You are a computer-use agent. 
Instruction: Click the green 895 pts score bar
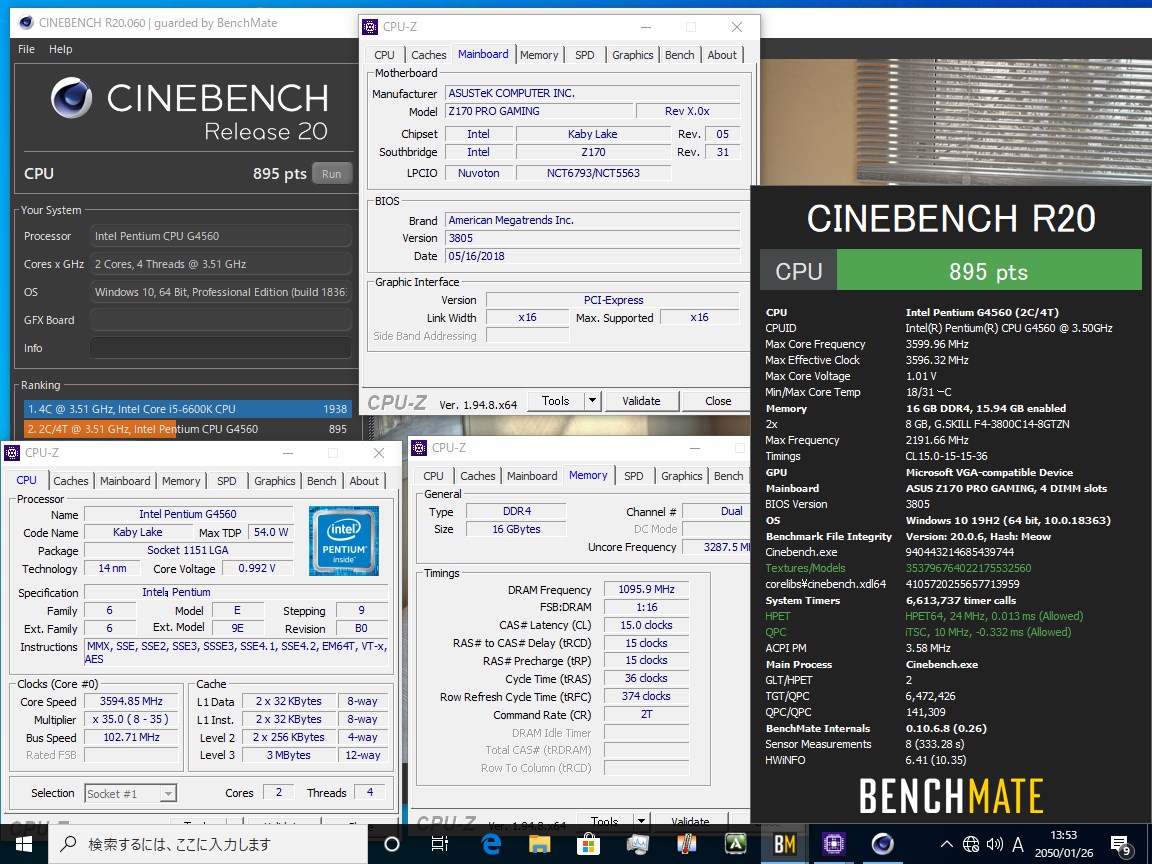coord(989,272)
